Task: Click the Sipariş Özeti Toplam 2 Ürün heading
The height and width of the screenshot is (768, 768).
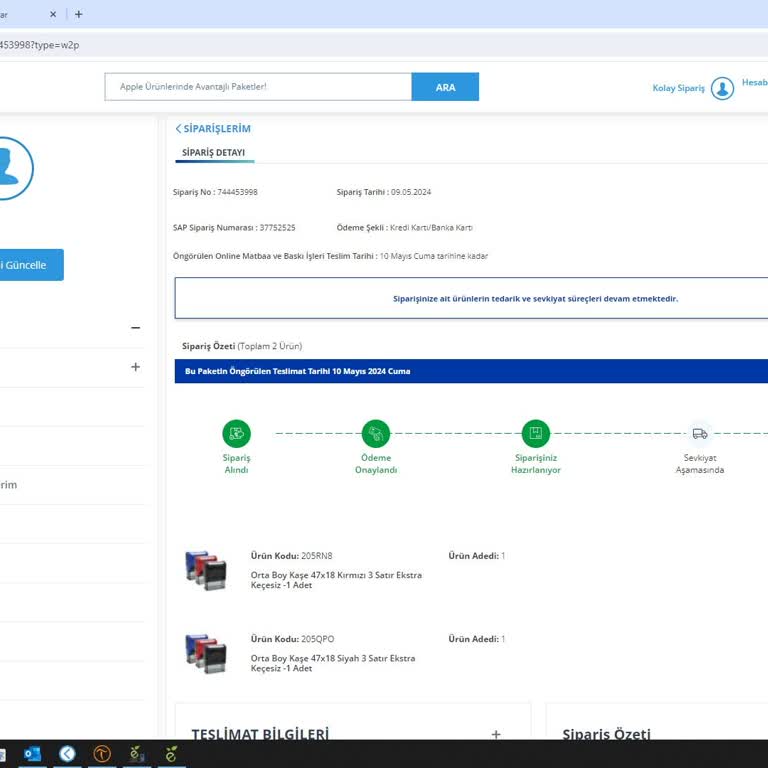Action: 242,346
